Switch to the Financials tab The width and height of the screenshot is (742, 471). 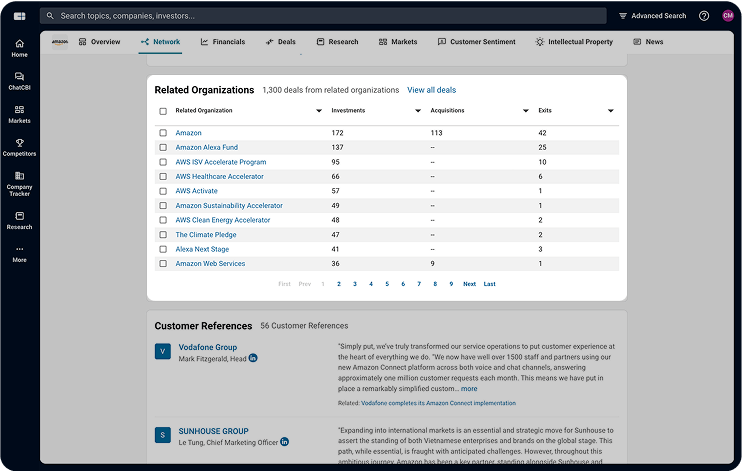222,42
